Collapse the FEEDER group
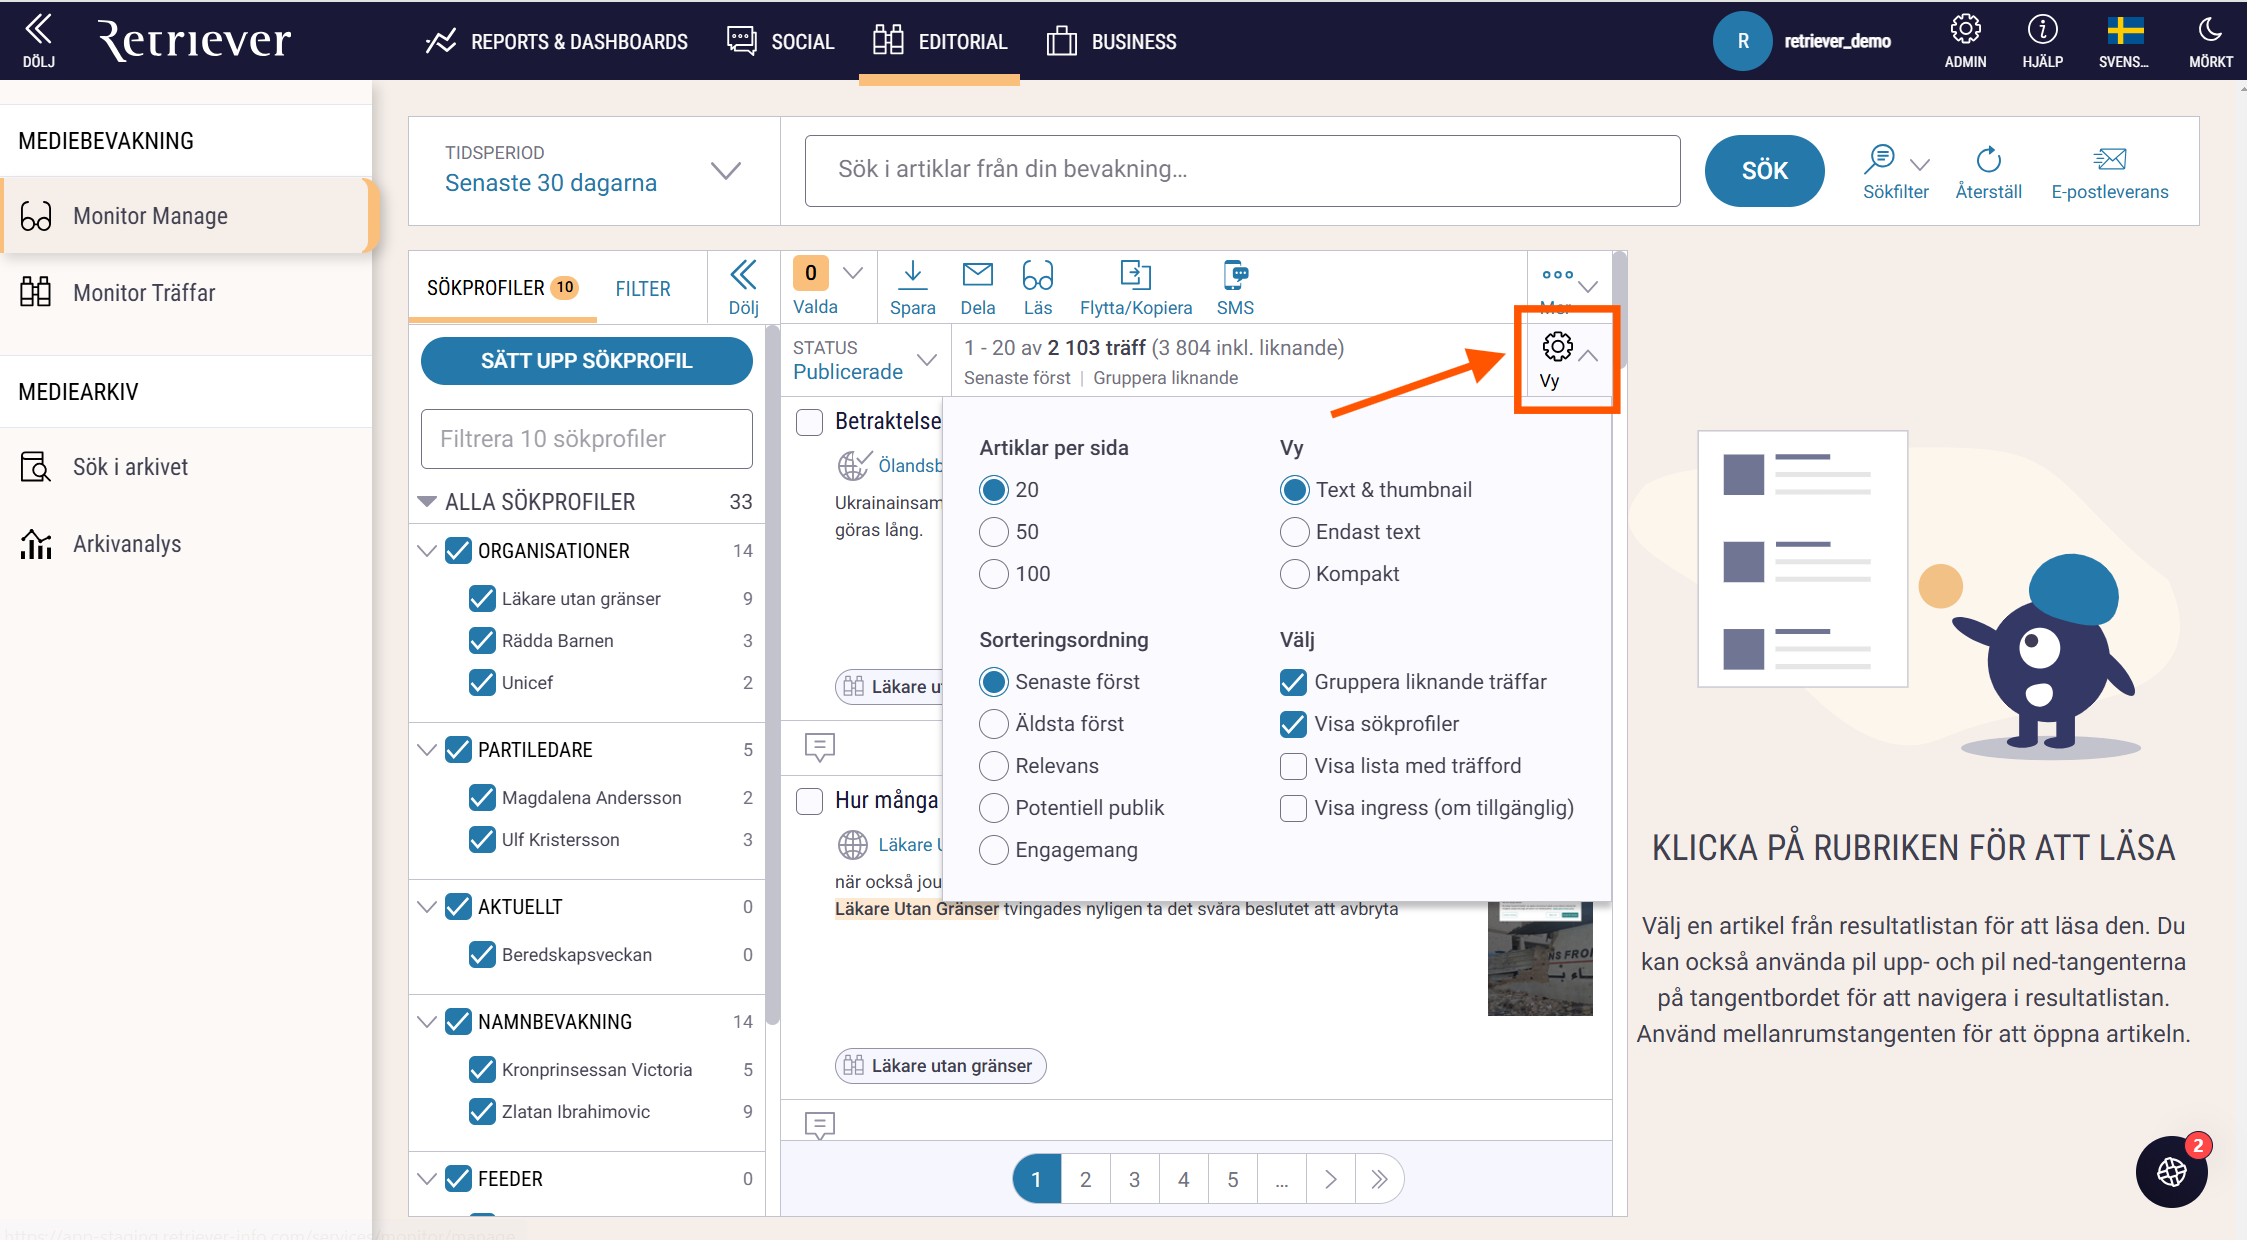The width and height of the screenshot is (2247, 1240). click(x=427, y=1179)
